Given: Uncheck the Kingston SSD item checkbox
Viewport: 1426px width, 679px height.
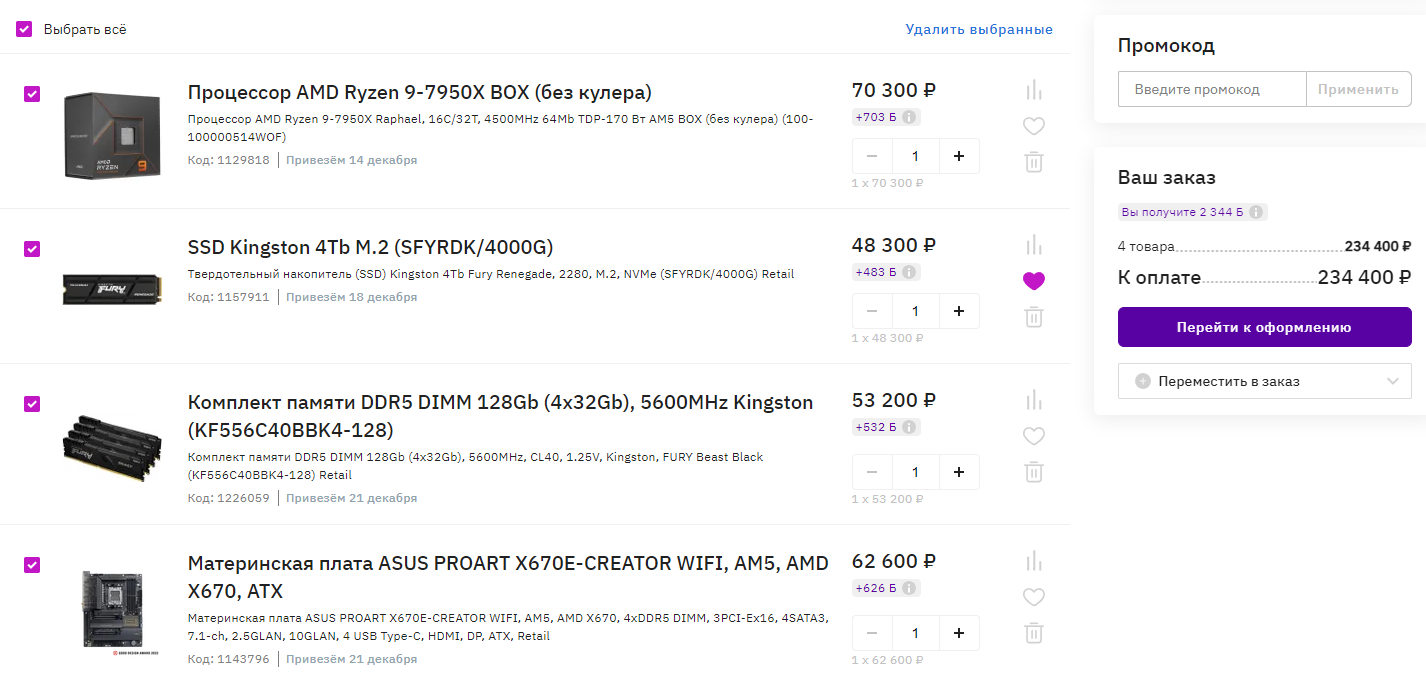Looking at the screenshot, I should pos(32,249).
